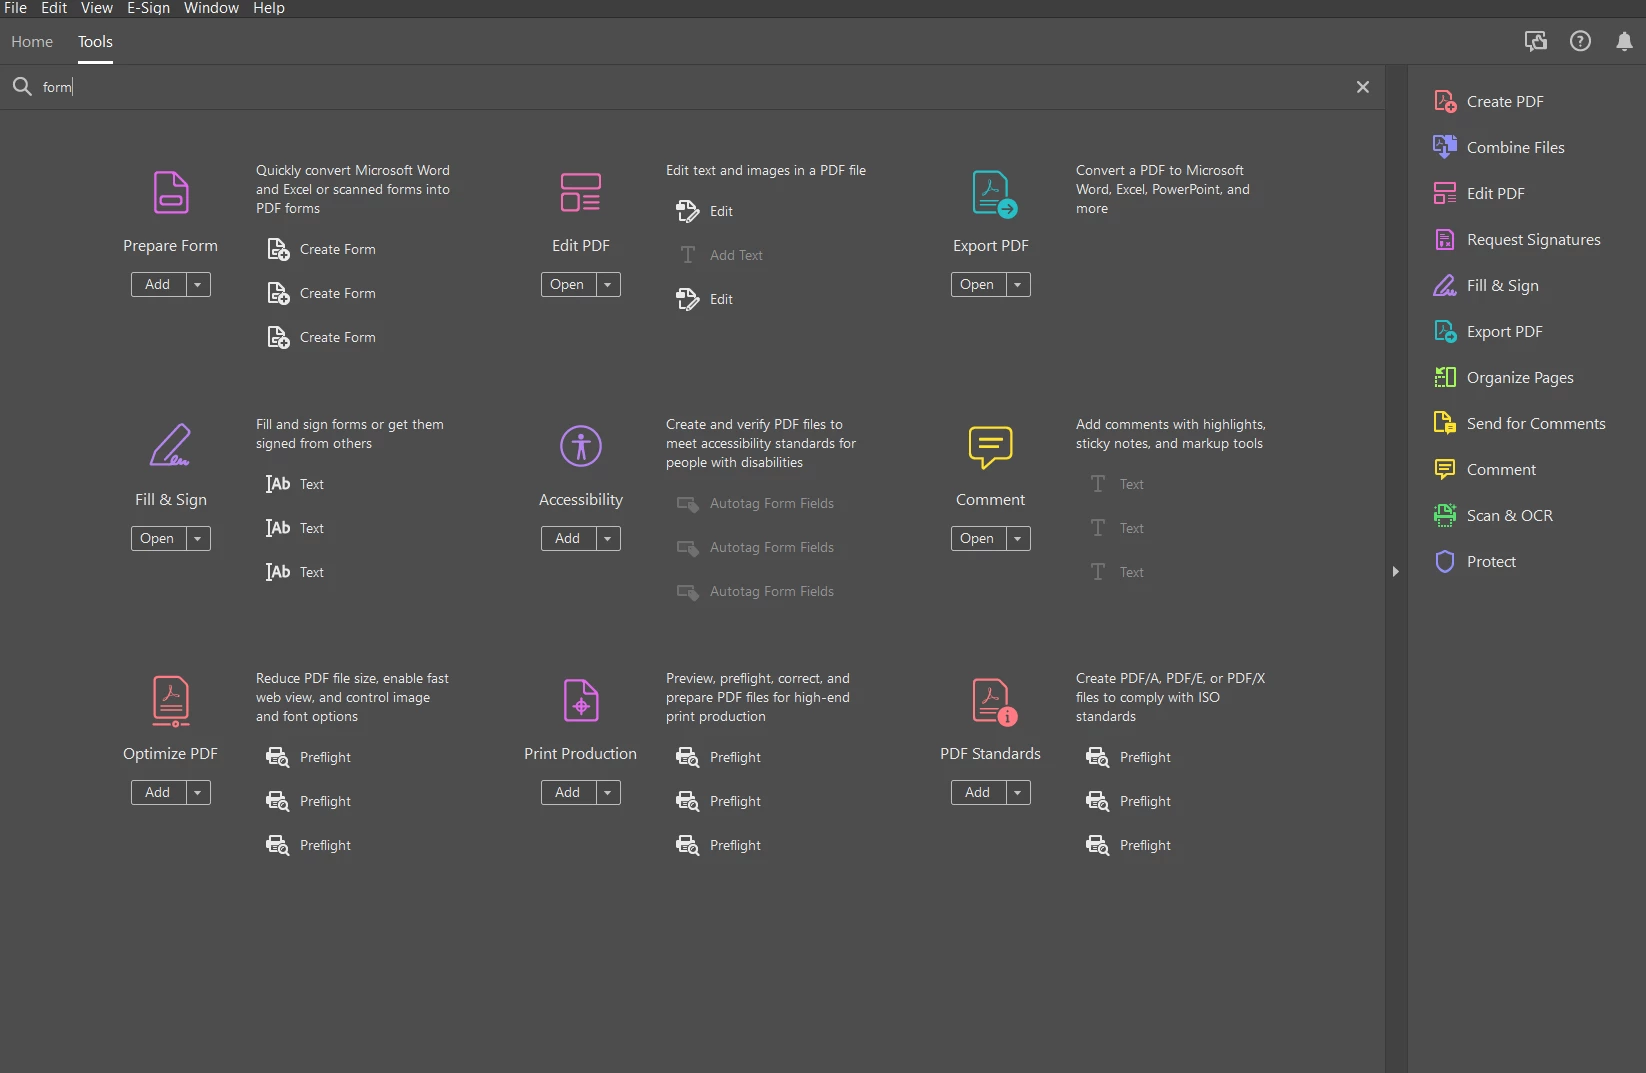Collapse the right tools pane arrow

pos(1396,572)
